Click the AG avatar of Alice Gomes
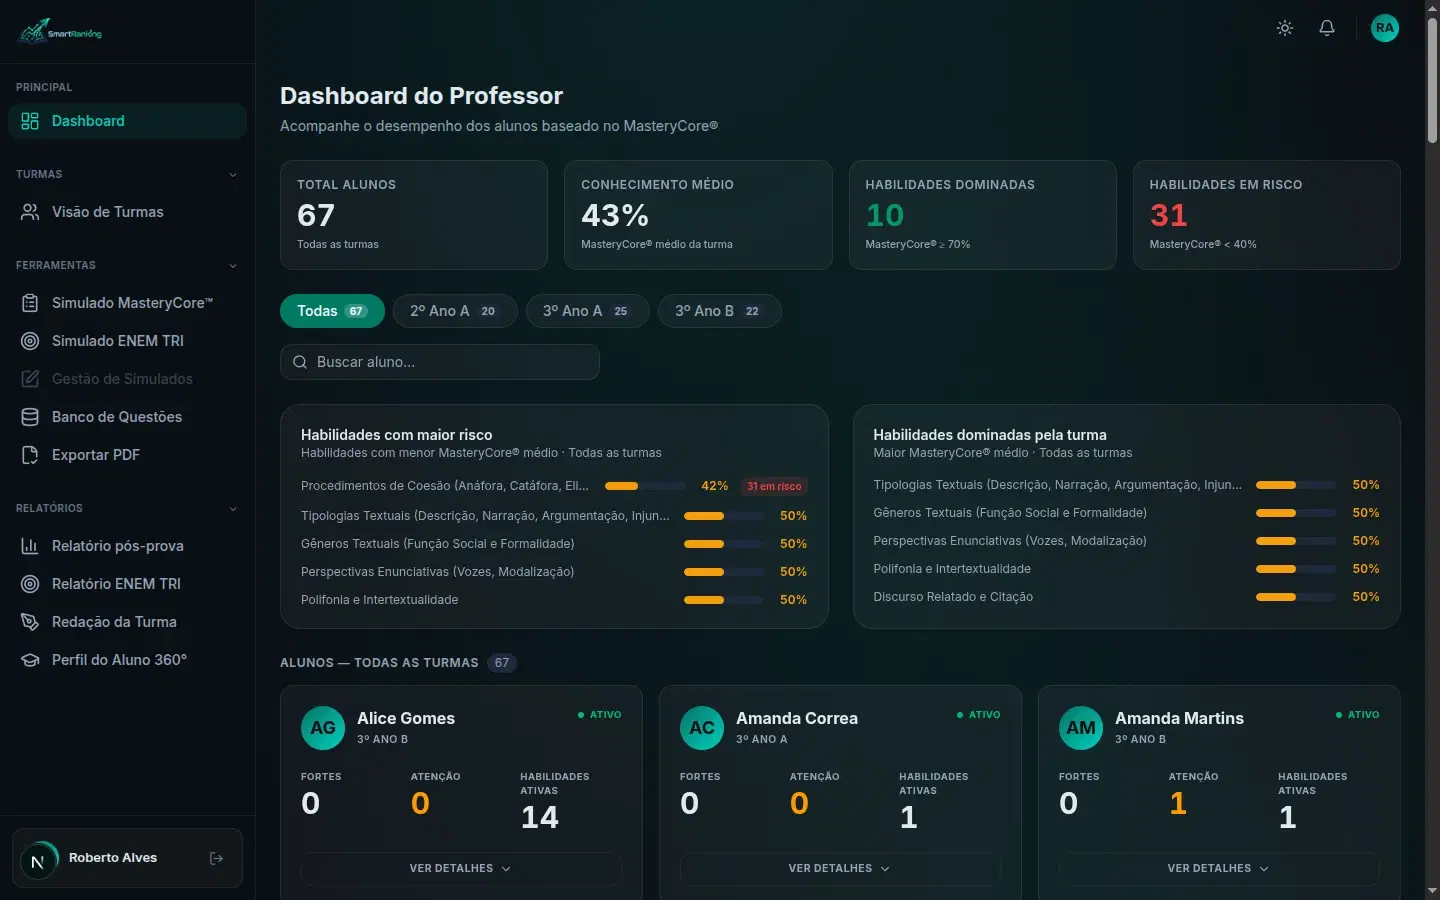This screenshot has width=1440, height=900. [323, 728]
